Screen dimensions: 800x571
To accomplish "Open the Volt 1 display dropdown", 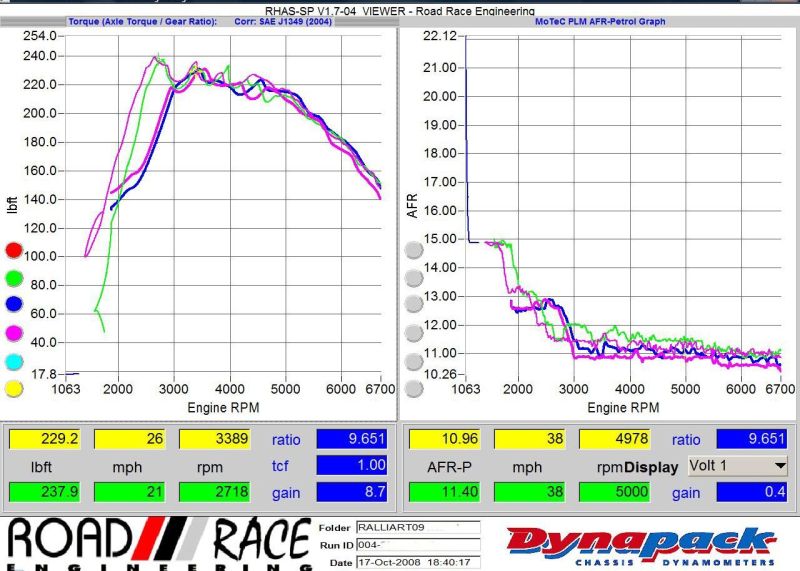I will [737, 466].
